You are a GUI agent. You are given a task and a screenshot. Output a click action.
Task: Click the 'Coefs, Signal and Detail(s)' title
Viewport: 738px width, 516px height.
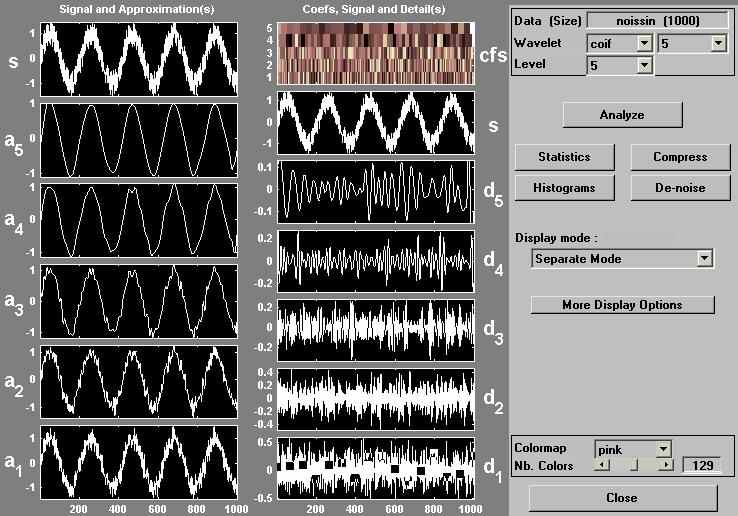tap(374, 9)
